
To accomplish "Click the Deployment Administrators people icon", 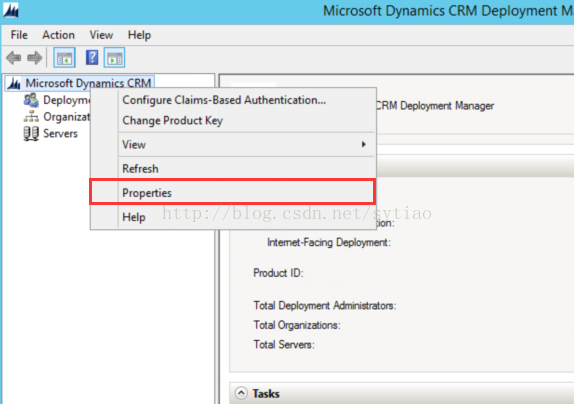I will (31, 100).
